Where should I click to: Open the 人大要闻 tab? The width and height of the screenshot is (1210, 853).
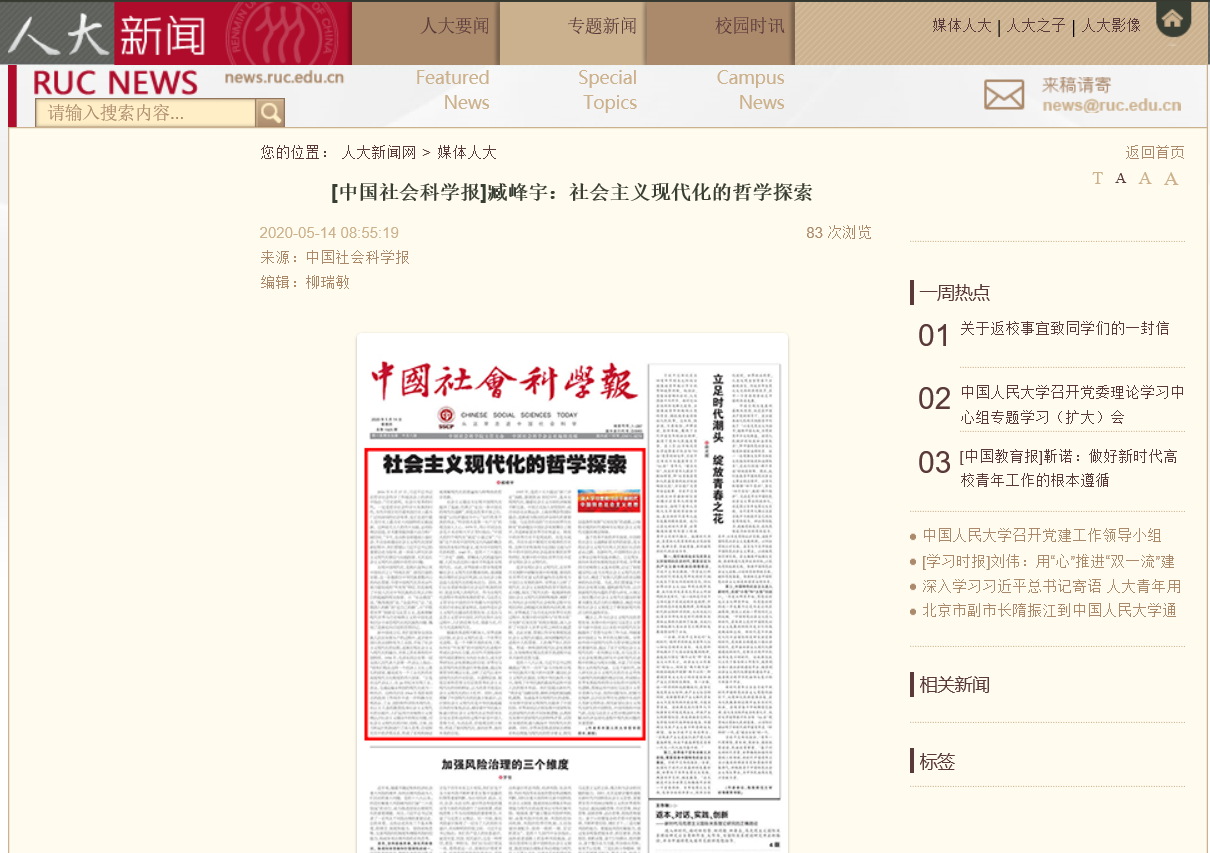coord(455,26)
